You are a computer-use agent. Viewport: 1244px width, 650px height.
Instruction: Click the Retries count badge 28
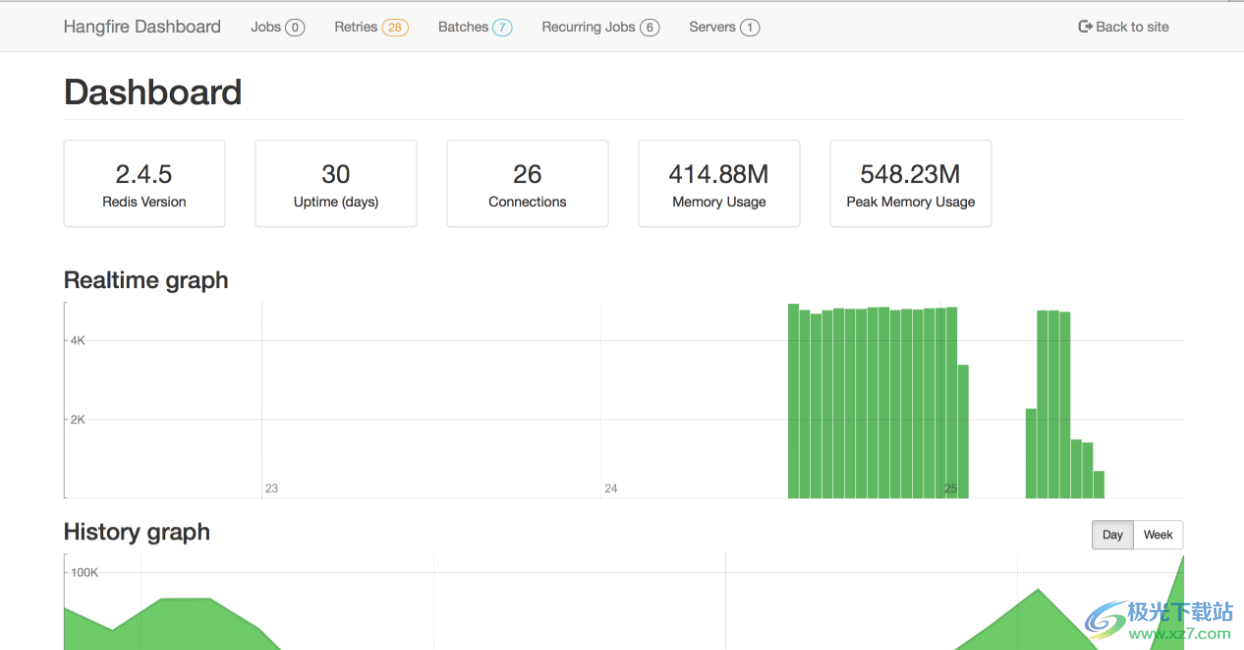click(x=395, y=28)
